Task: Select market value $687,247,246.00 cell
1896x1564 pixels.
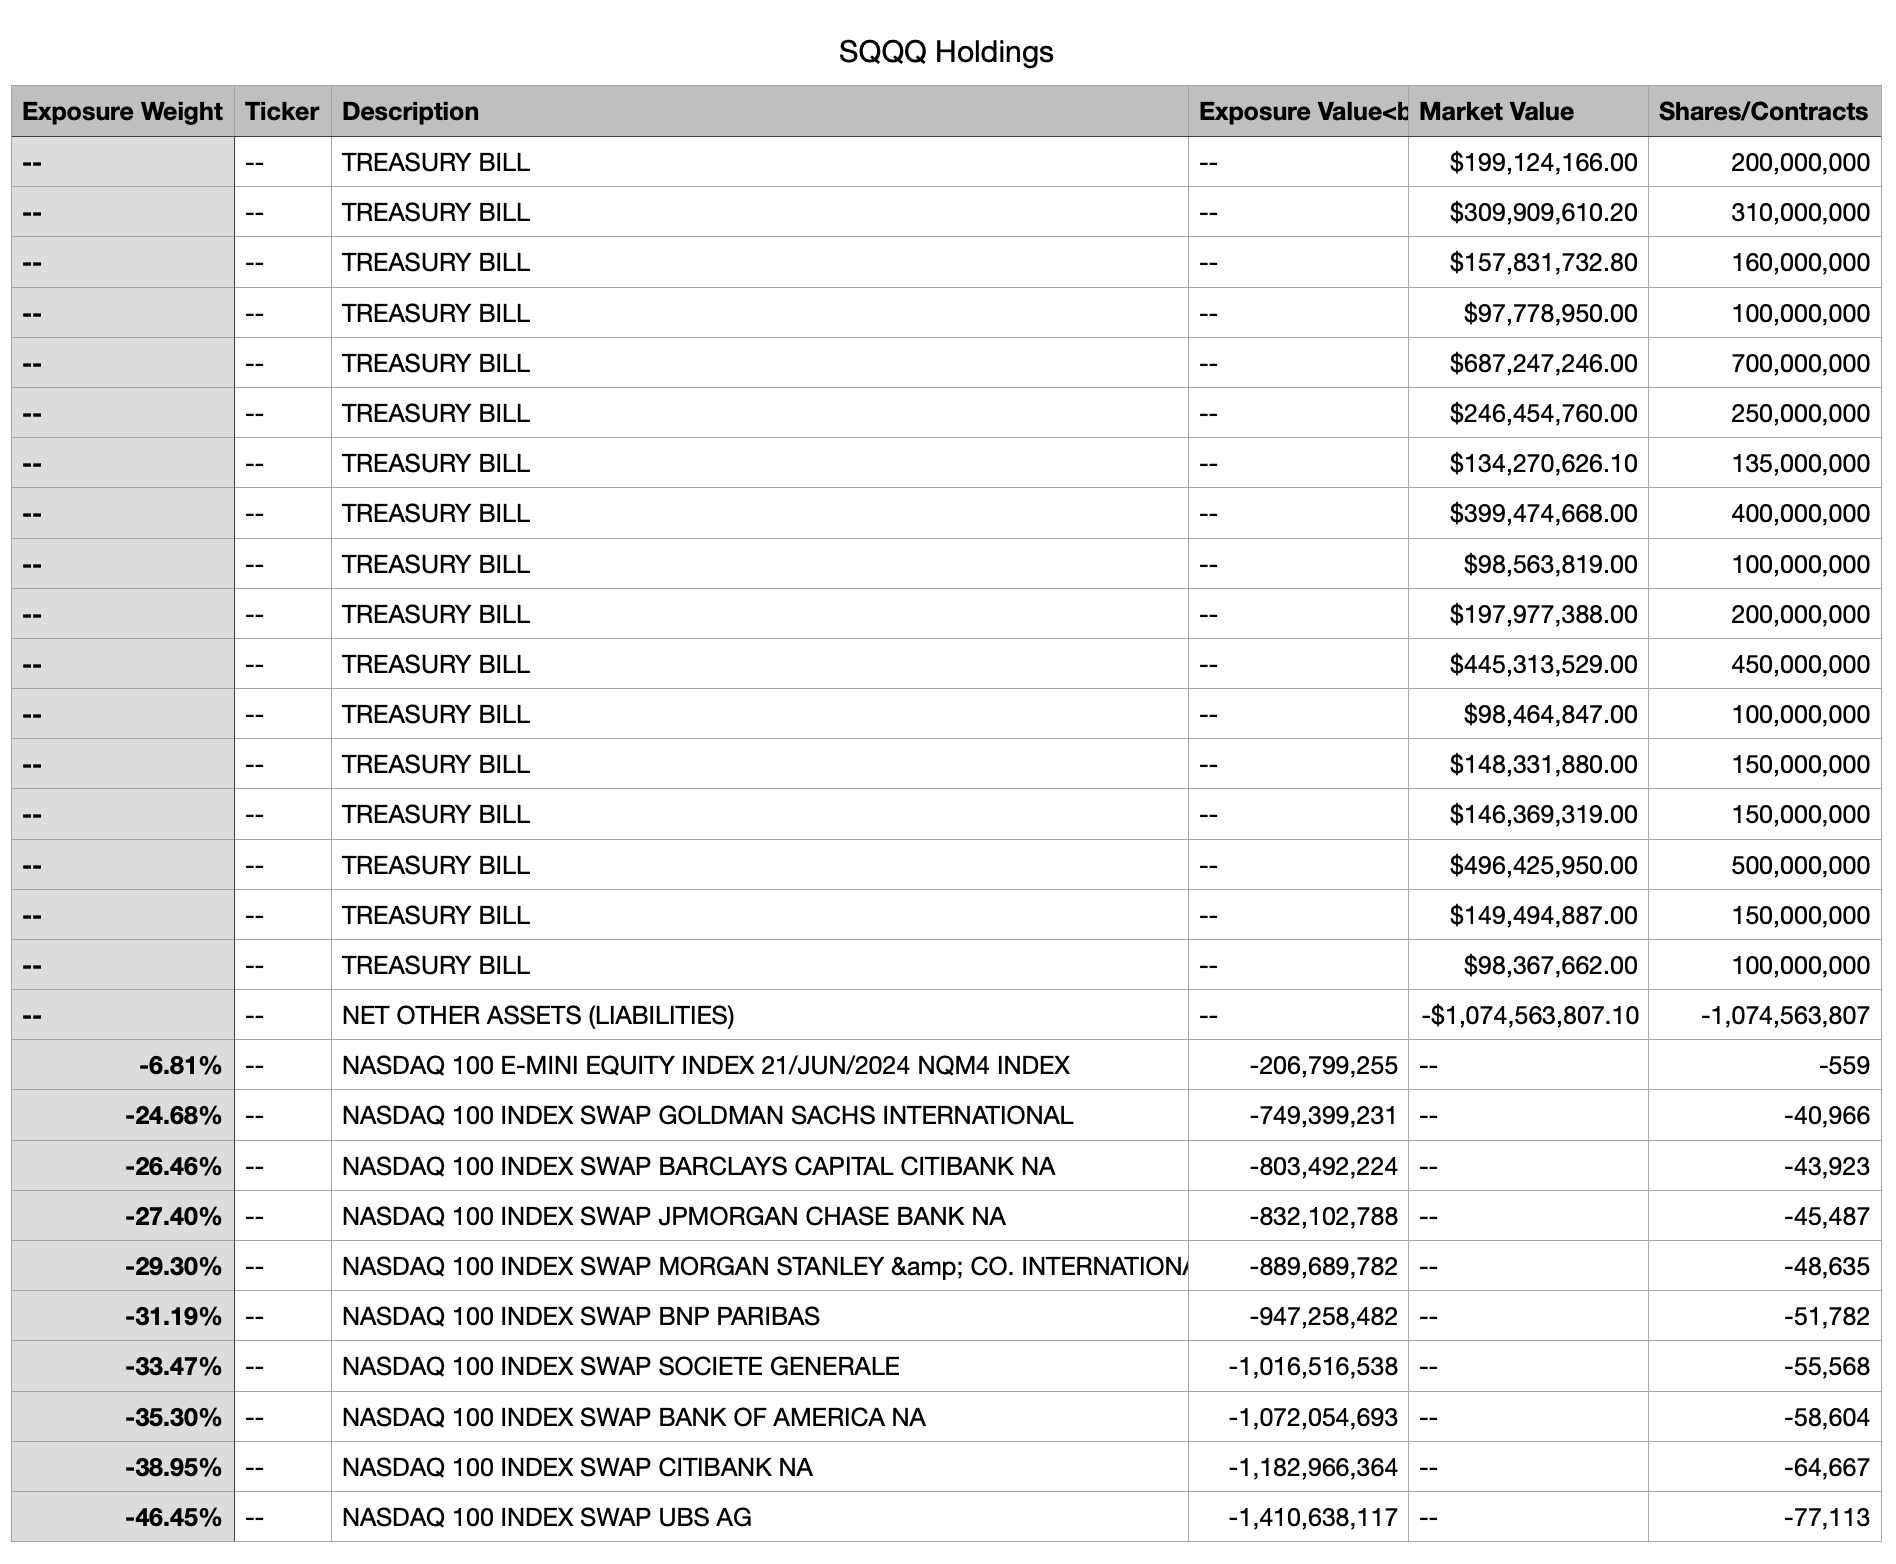Action: (x=1528, y=363)
